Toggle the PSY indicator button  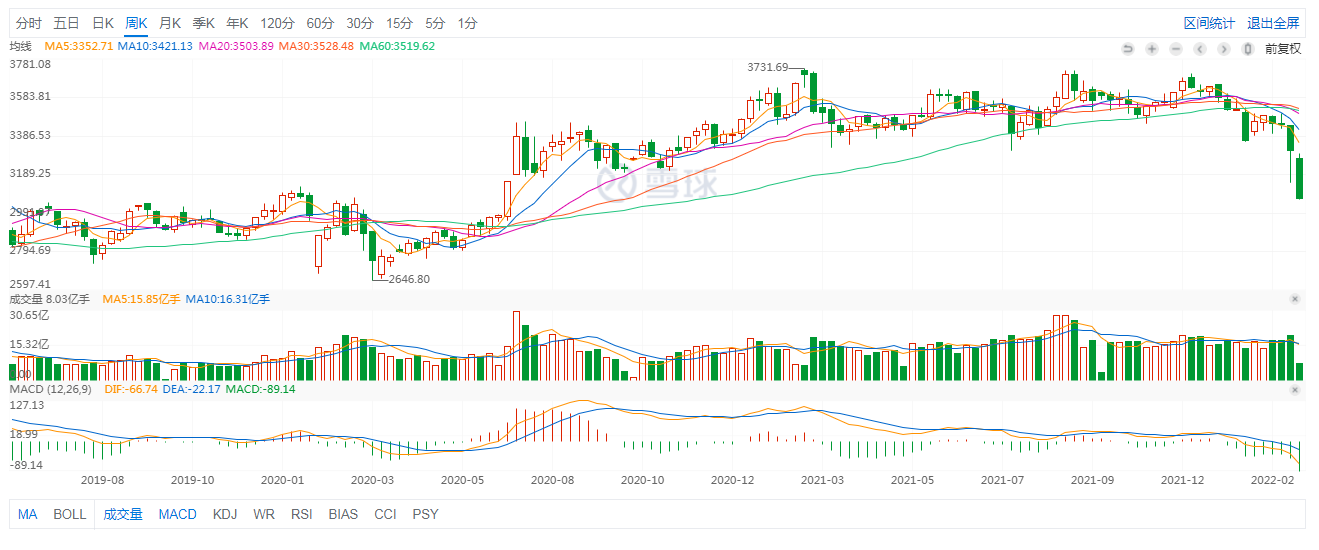pos(425,514)
